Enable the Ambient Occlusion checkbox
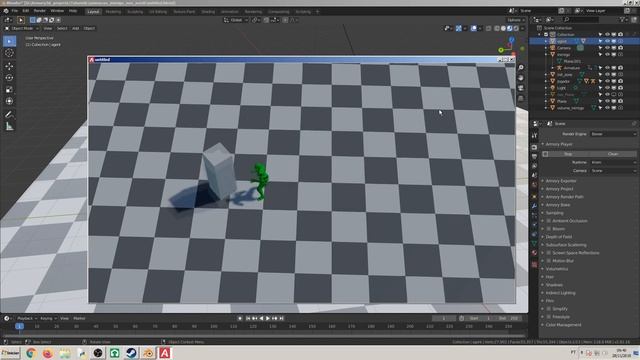 (549, 221)
